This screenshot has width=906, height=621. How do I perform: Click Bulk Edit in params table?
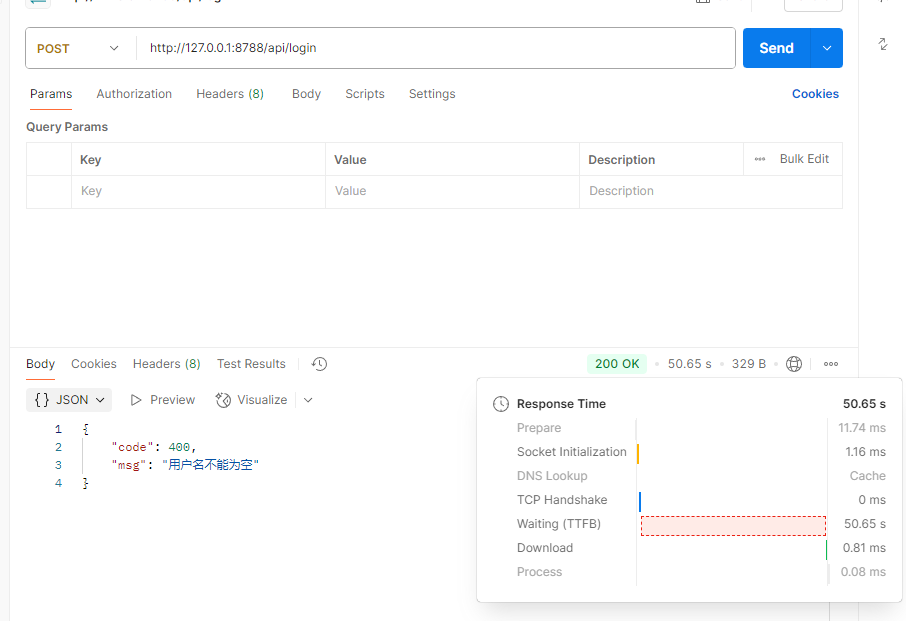pos(804,159)
